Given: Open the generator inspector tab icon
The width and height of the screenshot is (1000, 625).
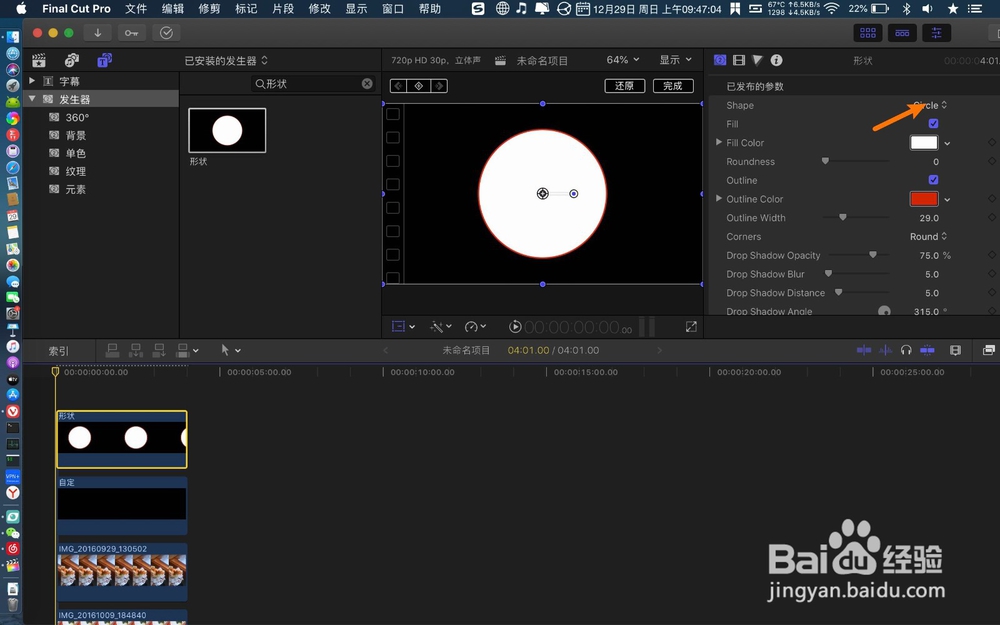Looking at the screenshot, I should [720, 60].
